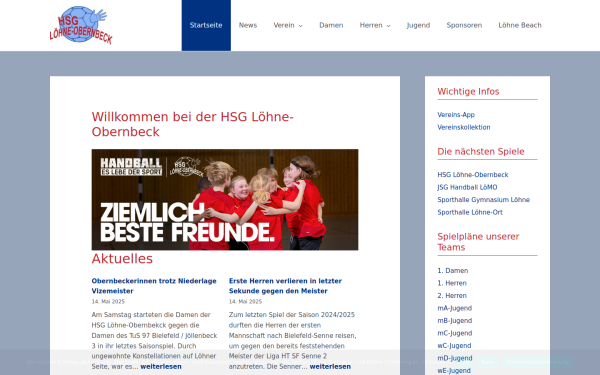Click weiterlesen under the Obernbeckerinnen article

click(x=161, y=367)
